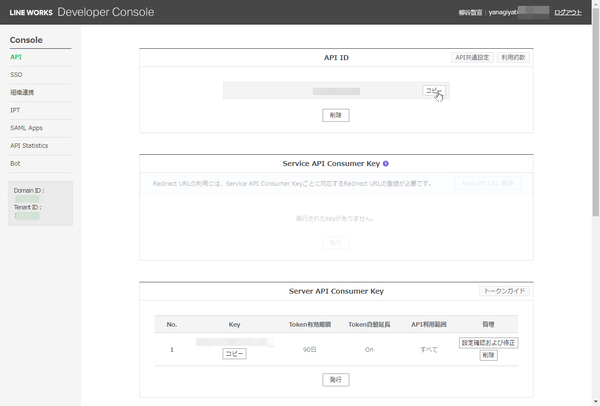Click 削除 button under the API ID
Image resolution: width=600 pixels, height=406 pixels.
click(336, 115)
